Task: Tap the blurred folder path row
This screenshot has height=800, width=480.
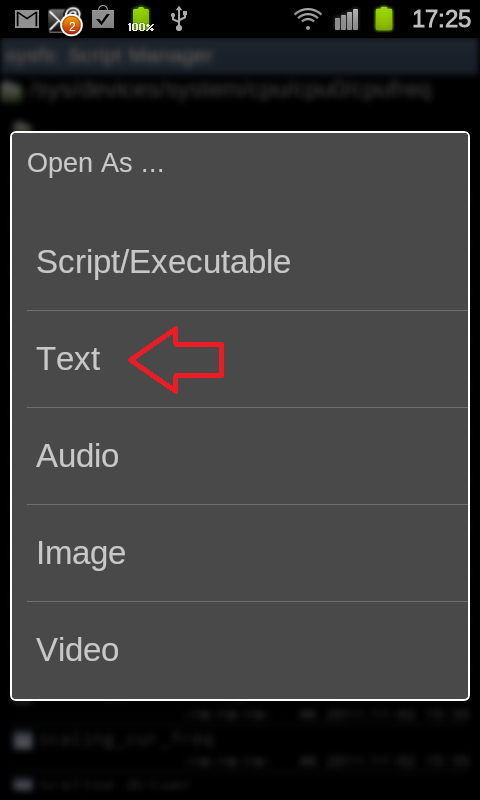Action: pyautogui.click(x=240, y=90)
